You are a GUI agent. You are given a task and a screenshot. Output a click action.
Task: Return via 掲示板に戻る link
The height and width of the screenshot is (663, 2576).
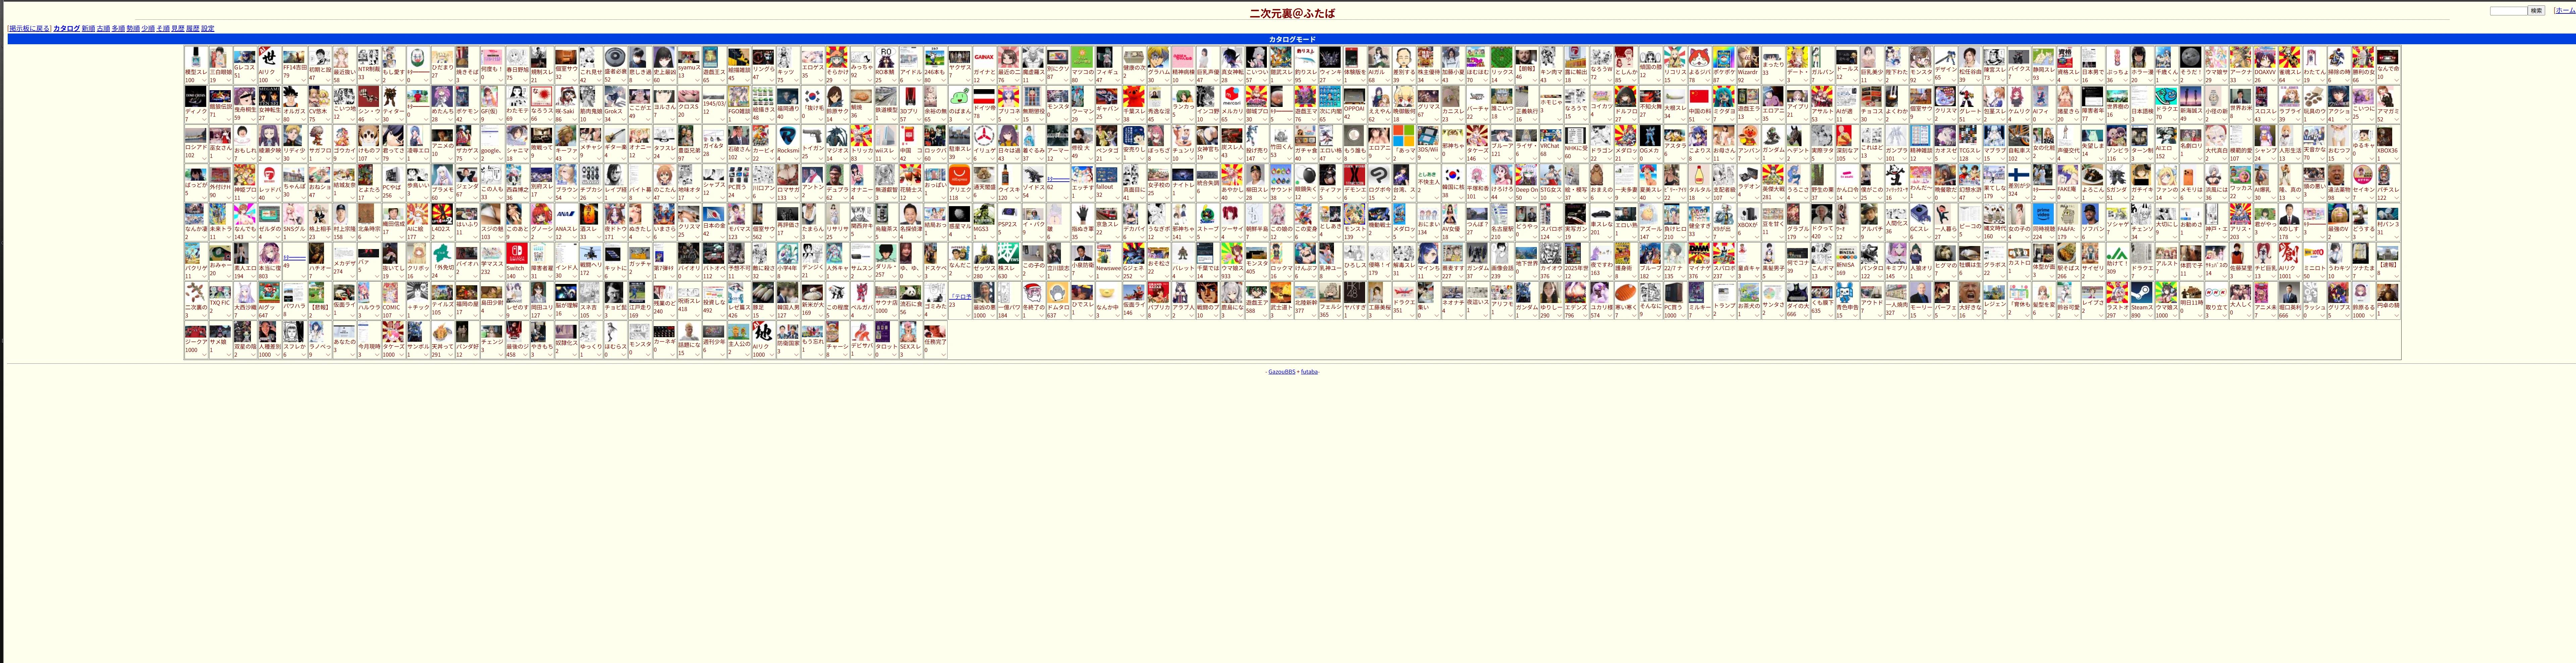(29, 29)
